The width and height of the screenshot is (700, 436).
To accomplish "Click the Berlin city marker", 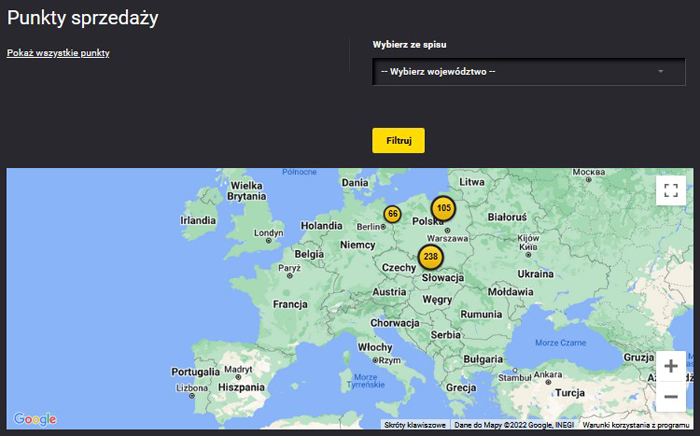I will [379, 227].
